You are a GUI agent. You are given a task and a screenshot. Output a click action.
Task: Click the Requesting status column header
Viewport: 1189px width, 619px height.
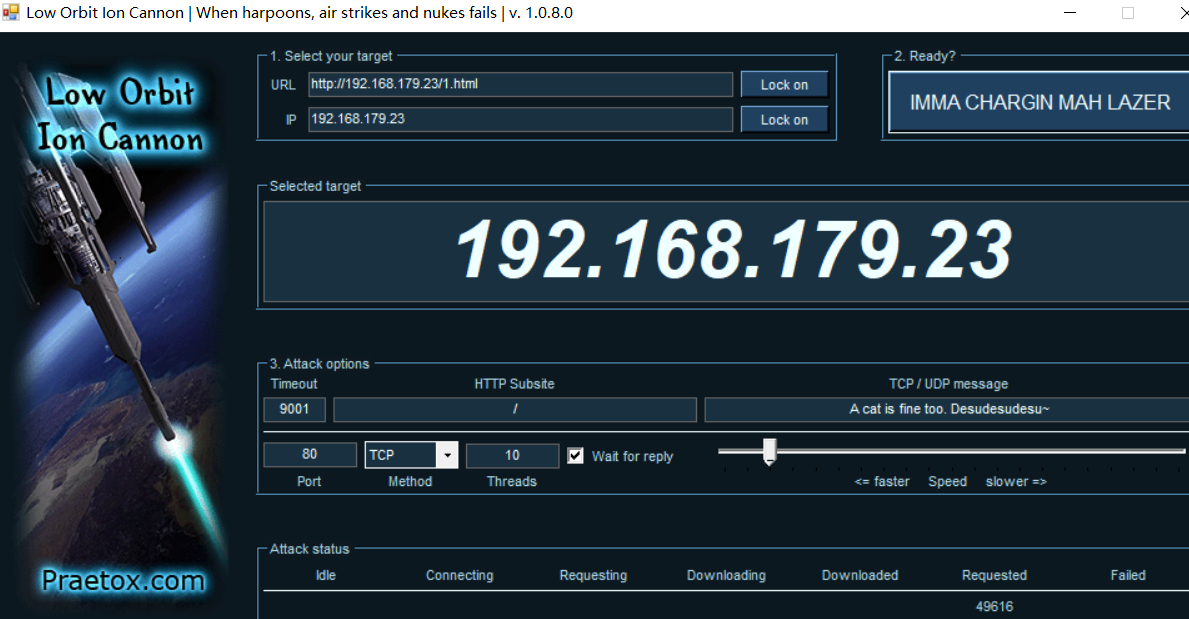click(593, 575)
